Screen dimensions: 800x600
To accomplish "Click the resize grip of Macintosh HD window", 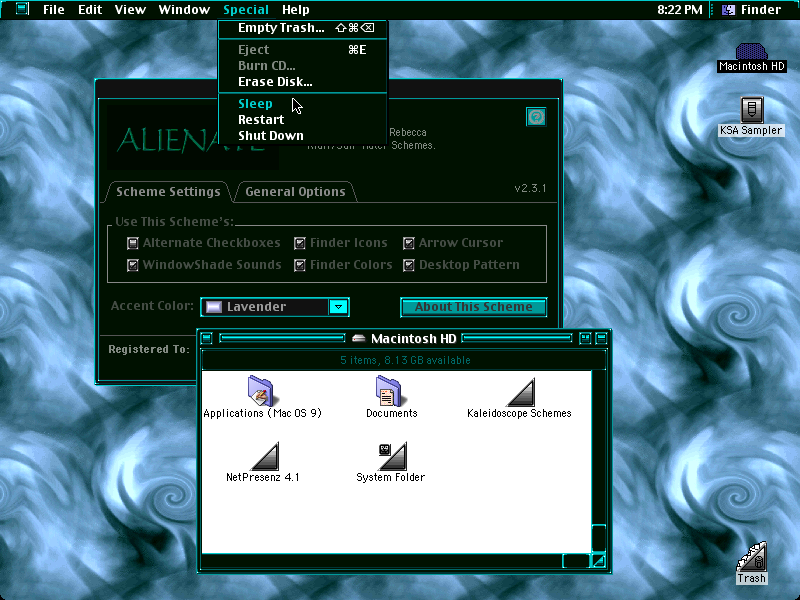I will coord(599,561).
